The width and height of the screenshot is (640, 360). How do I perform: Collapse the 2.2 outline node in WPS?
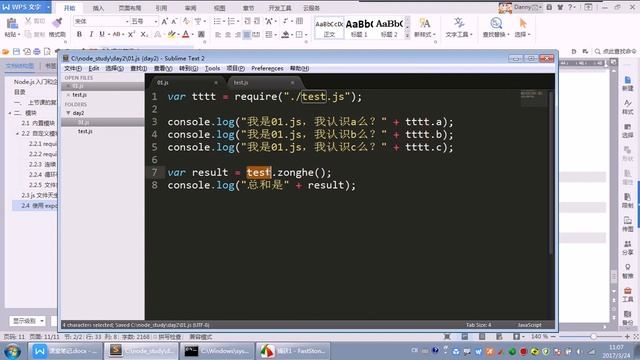coord(18,134)
